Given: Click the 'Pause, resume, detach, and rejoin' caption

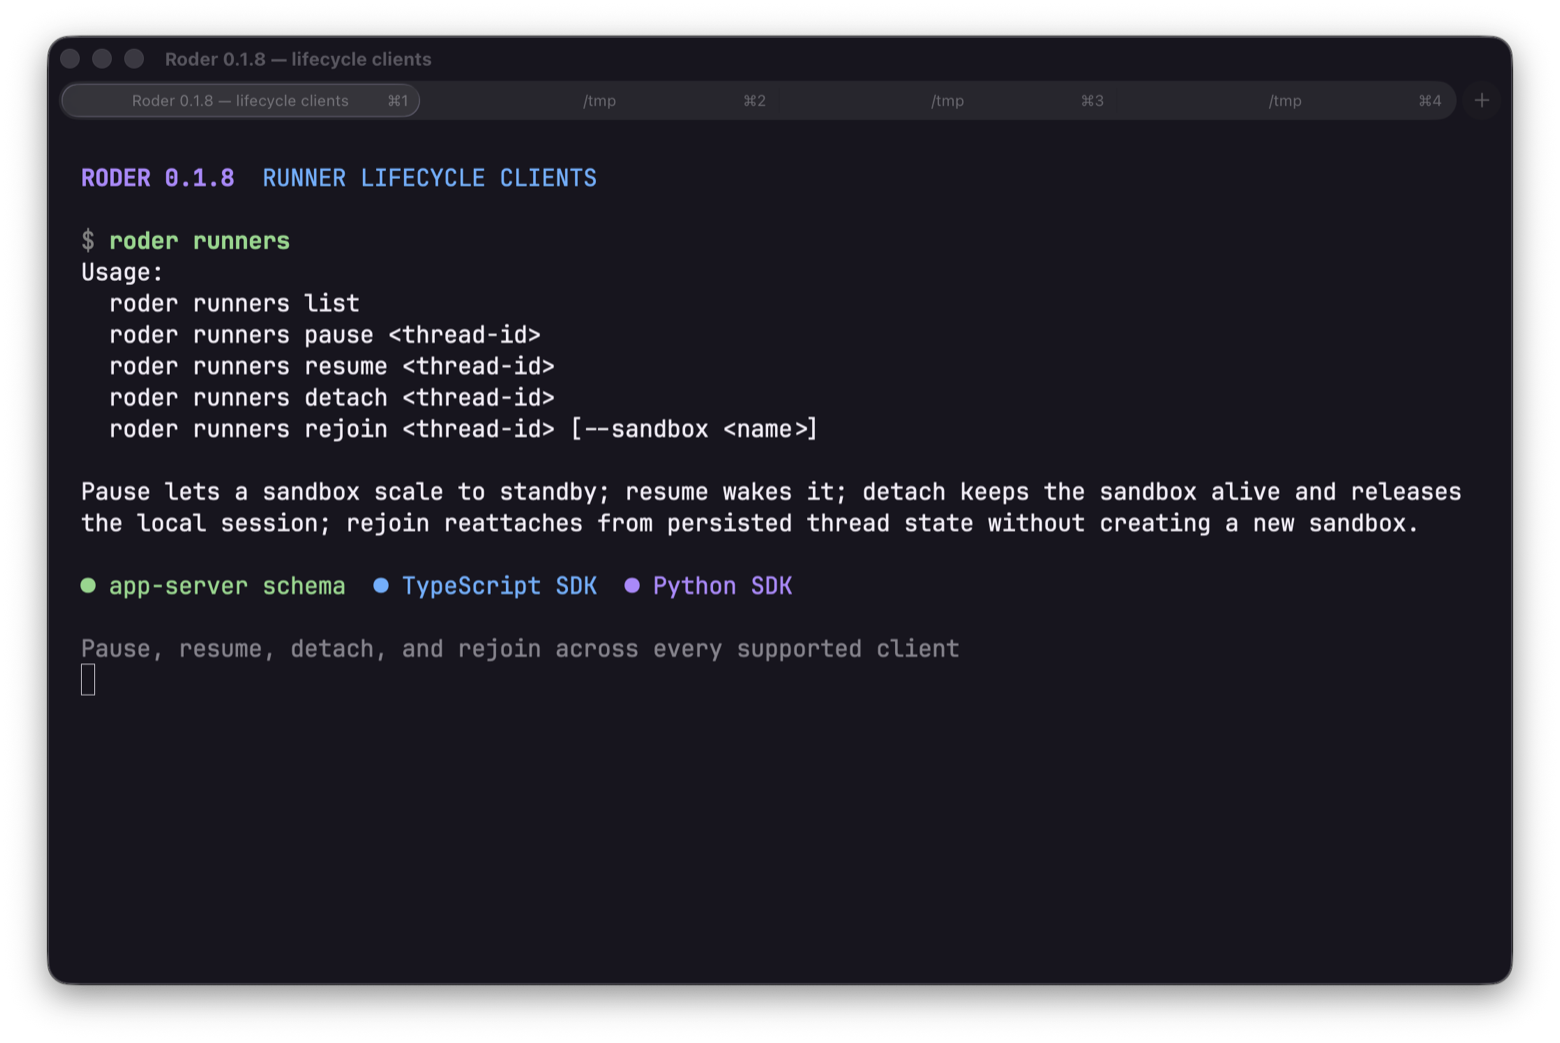Looking at the screenshot, I should [520, 649].
